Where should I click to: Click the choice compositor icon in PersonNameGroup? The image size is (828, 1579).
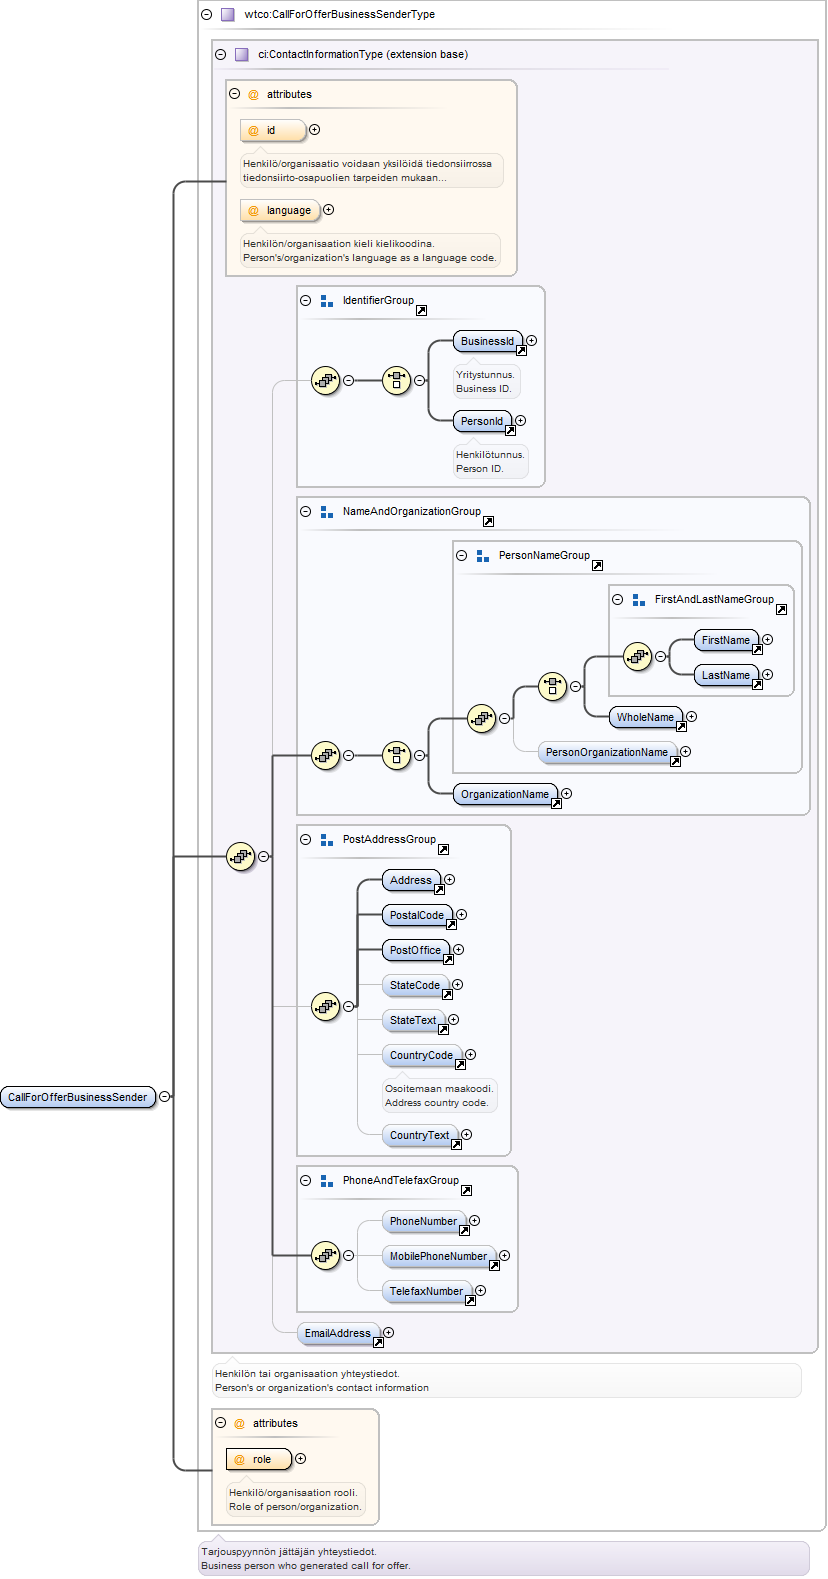coord(553,687)
